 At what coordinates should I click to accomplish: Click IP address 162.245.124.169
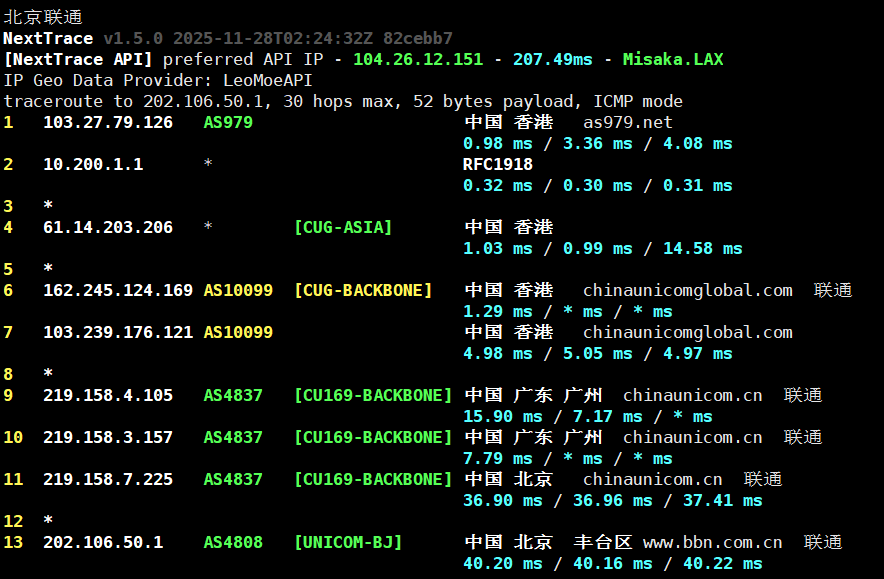117,290
